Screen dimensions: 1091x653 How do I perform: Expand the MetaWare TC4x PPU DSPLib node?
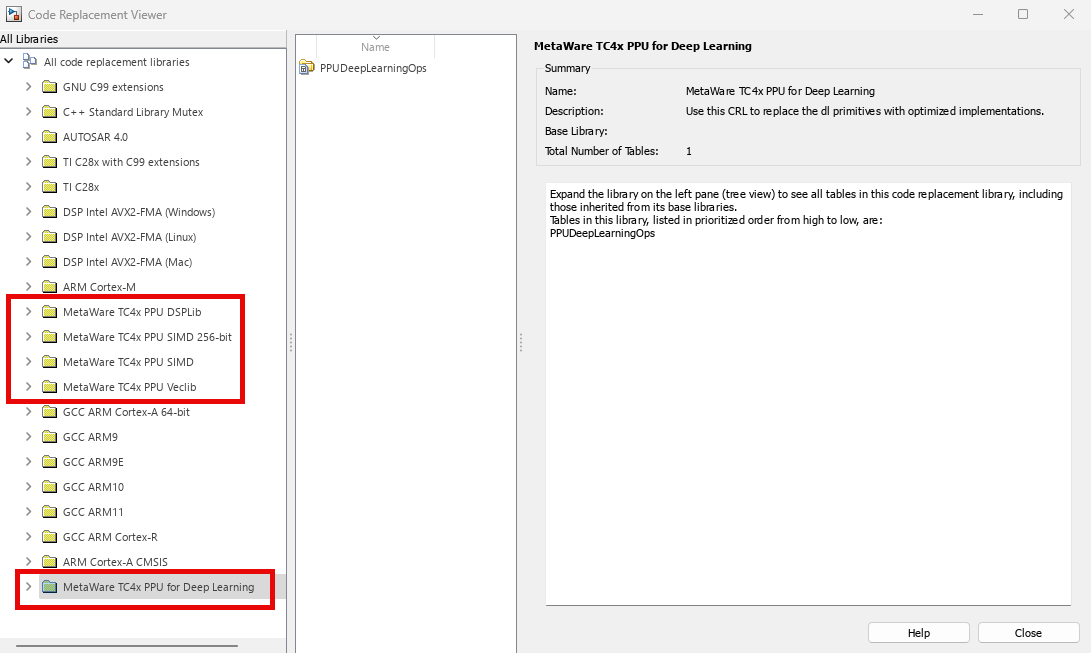pos(28,312)
